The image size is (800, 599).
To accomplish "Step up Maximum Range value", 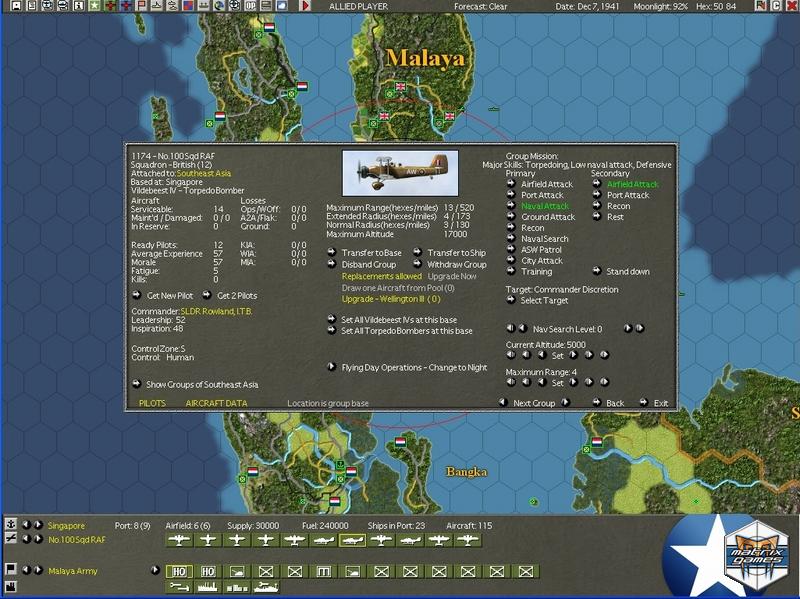I will tap(575, 382).
